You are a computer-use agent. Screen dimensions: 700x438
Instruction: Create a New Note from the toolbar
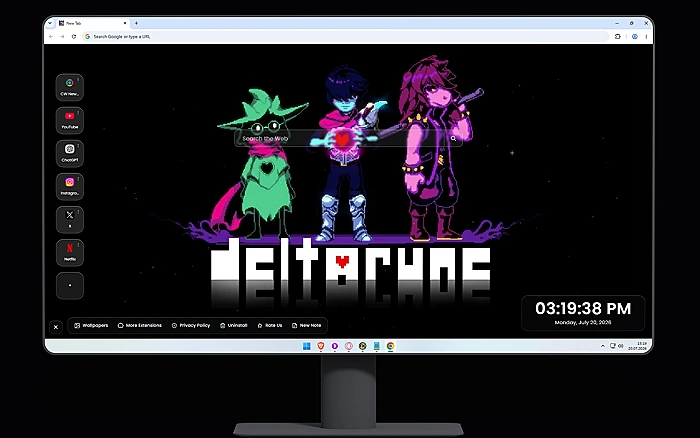[x=306, y=325]
